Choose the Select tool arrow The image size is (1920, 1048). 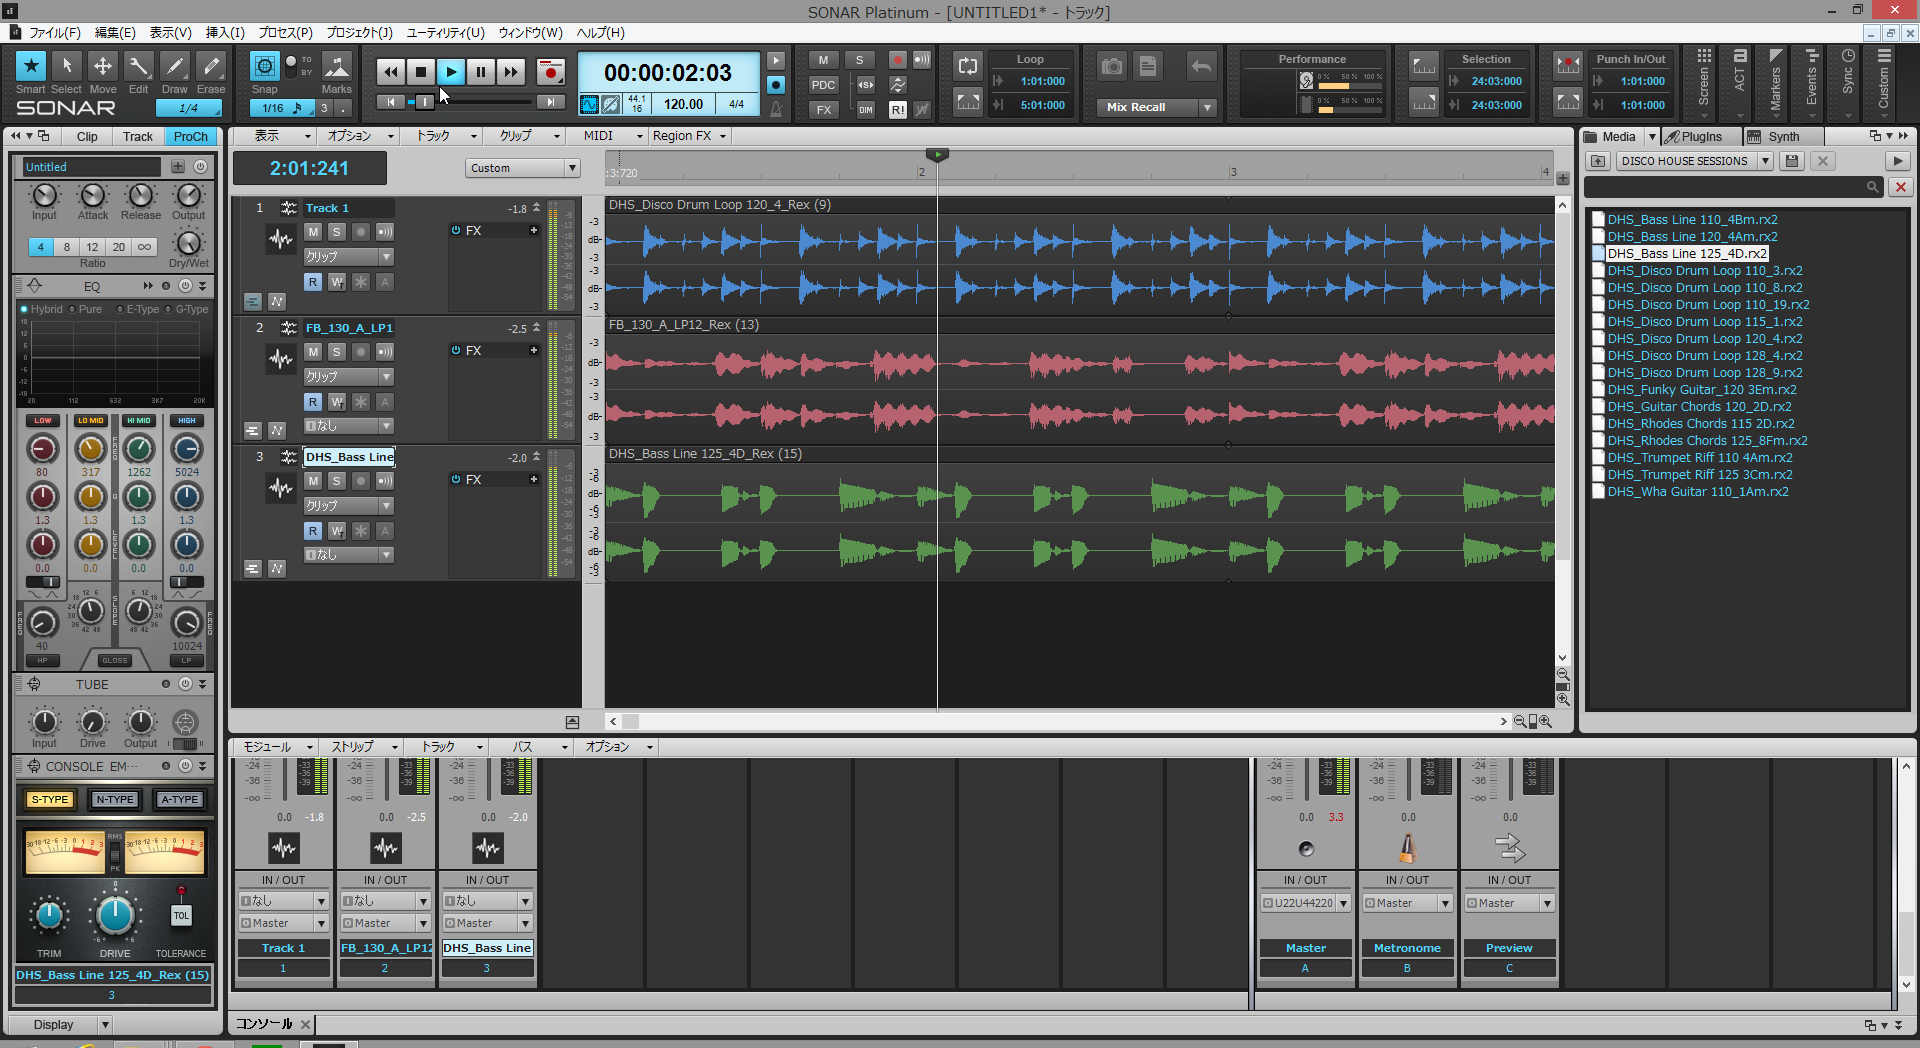coord(67,66)
